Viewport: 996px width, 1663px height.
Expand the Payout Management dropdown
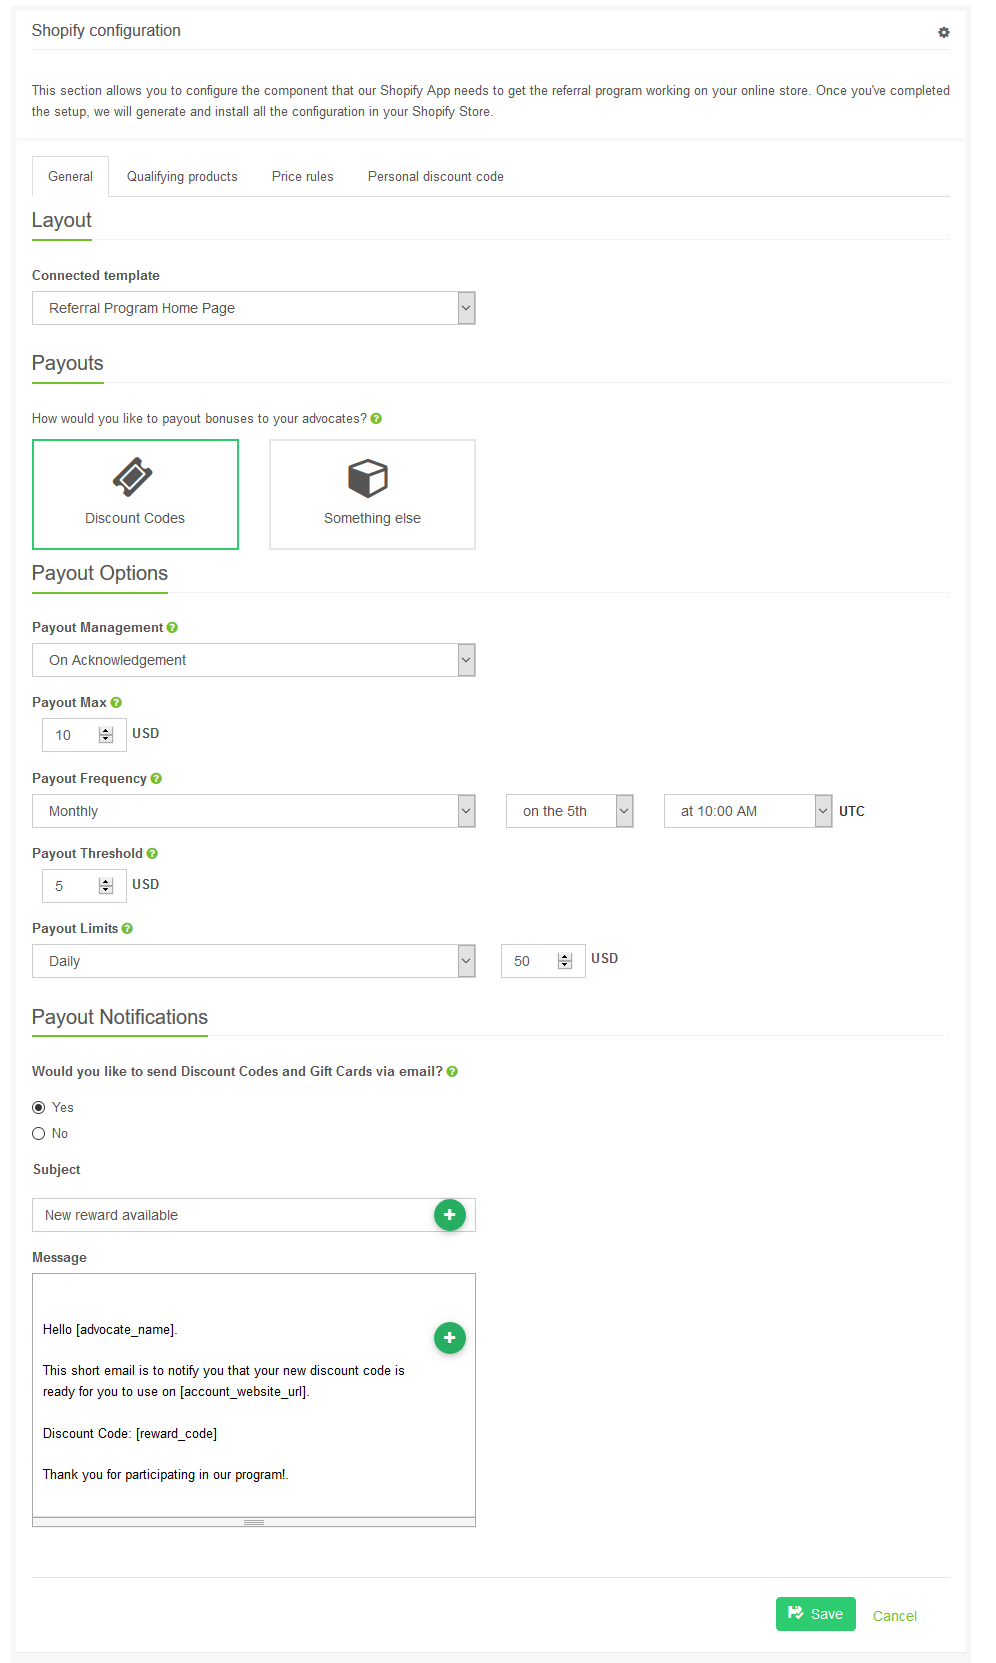click(254, 660)
